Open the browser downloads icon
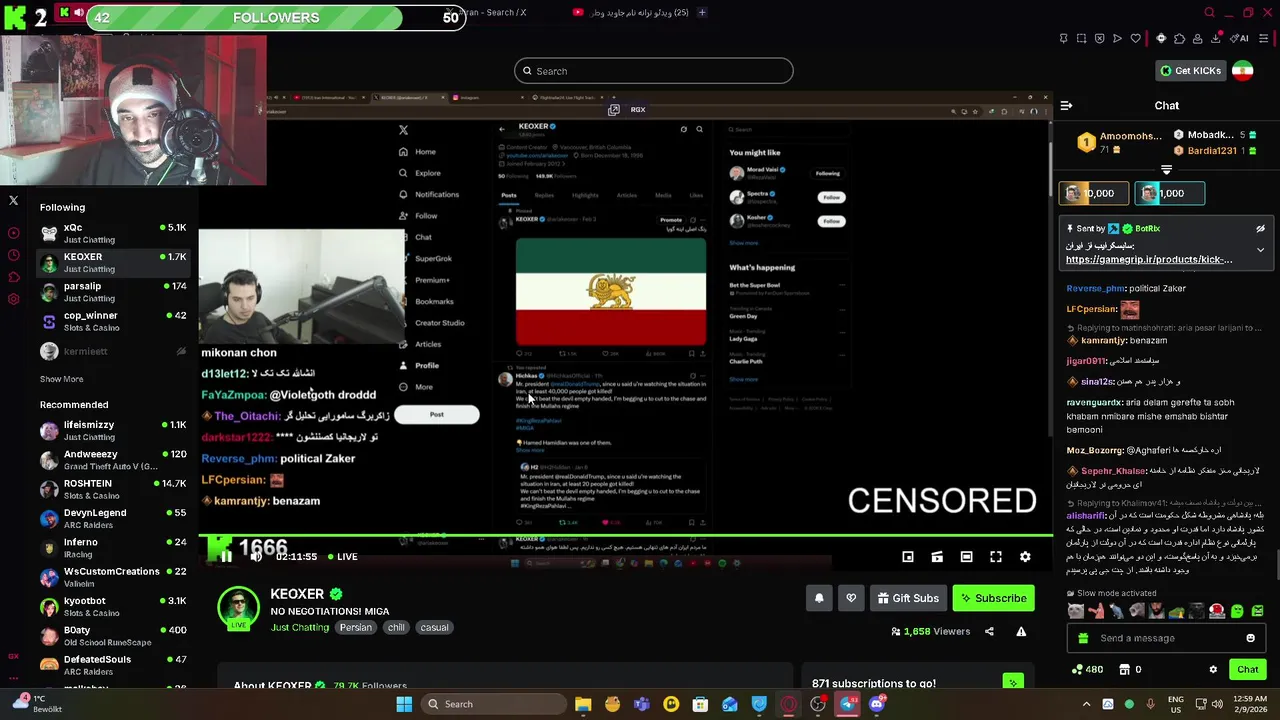The height and width of the screenshot is (720, 1280). pyautogui.click(x=1215, y=38)
